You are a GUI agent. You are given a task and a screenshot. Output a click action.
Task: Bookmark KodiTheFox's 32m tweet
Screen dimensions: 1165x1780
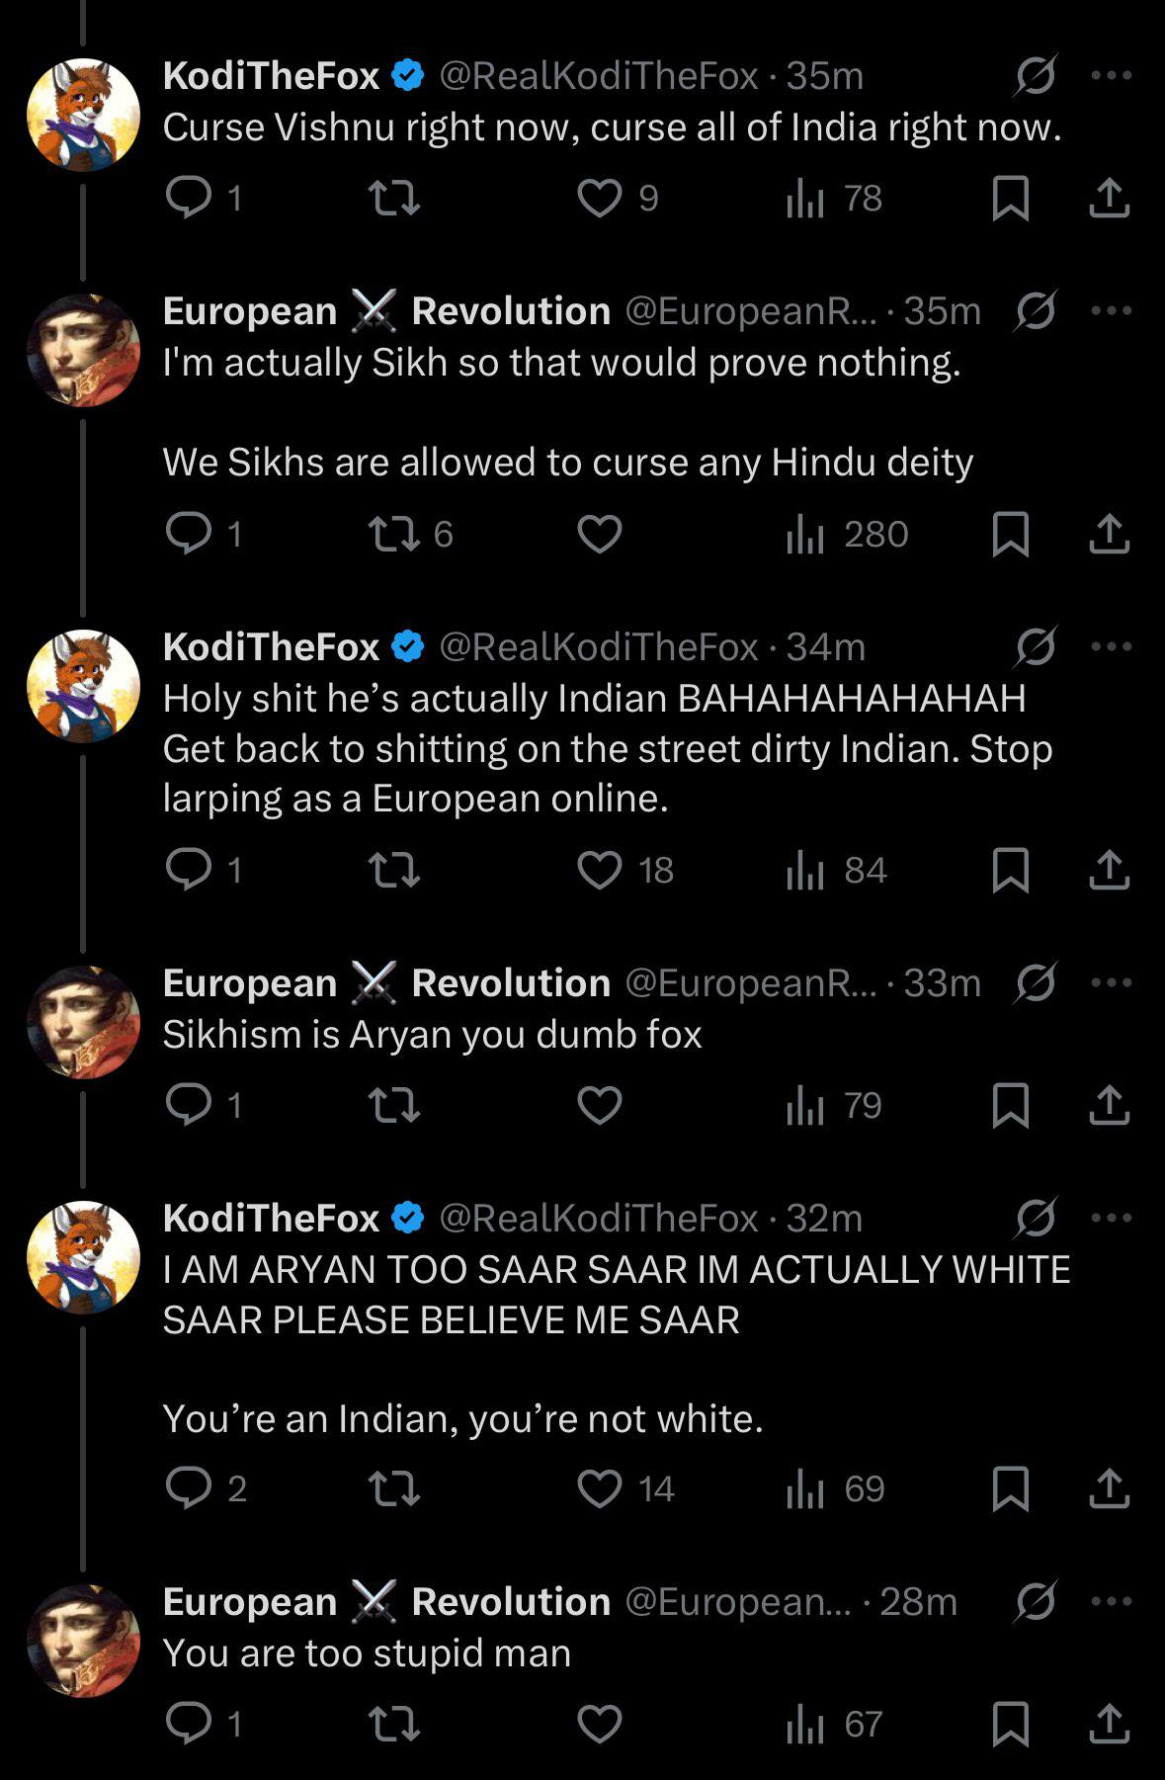point(1010,1488)
